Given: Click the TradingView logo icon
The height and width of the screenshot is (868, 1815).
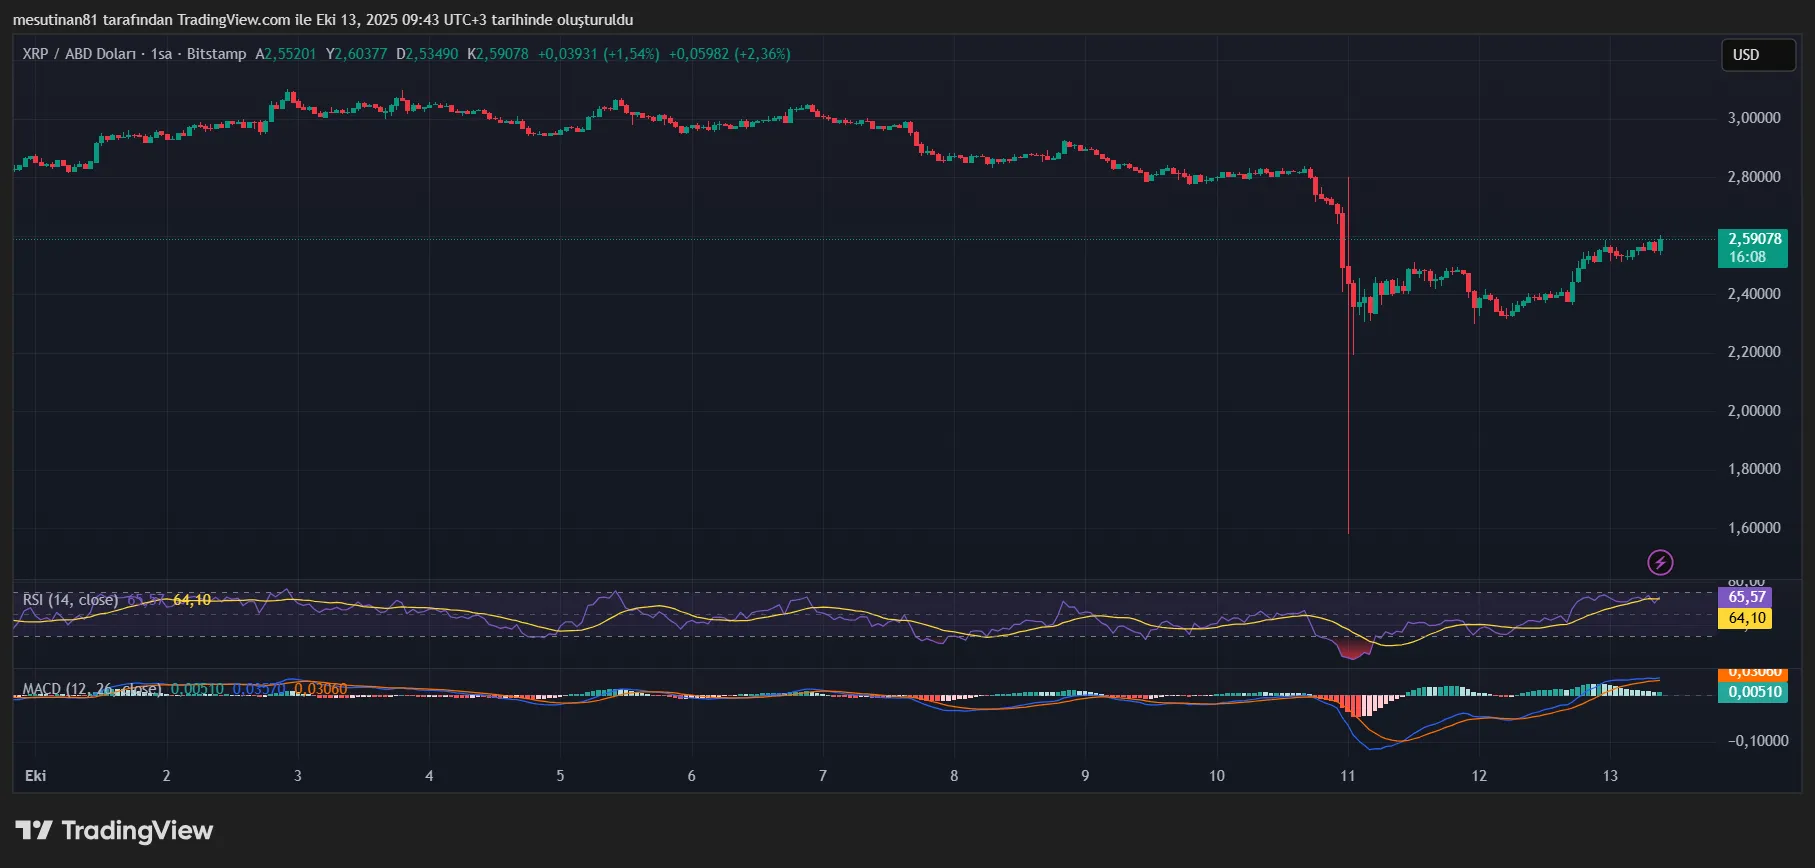Looking at the screenshot, I should click(x=34, y=831).
